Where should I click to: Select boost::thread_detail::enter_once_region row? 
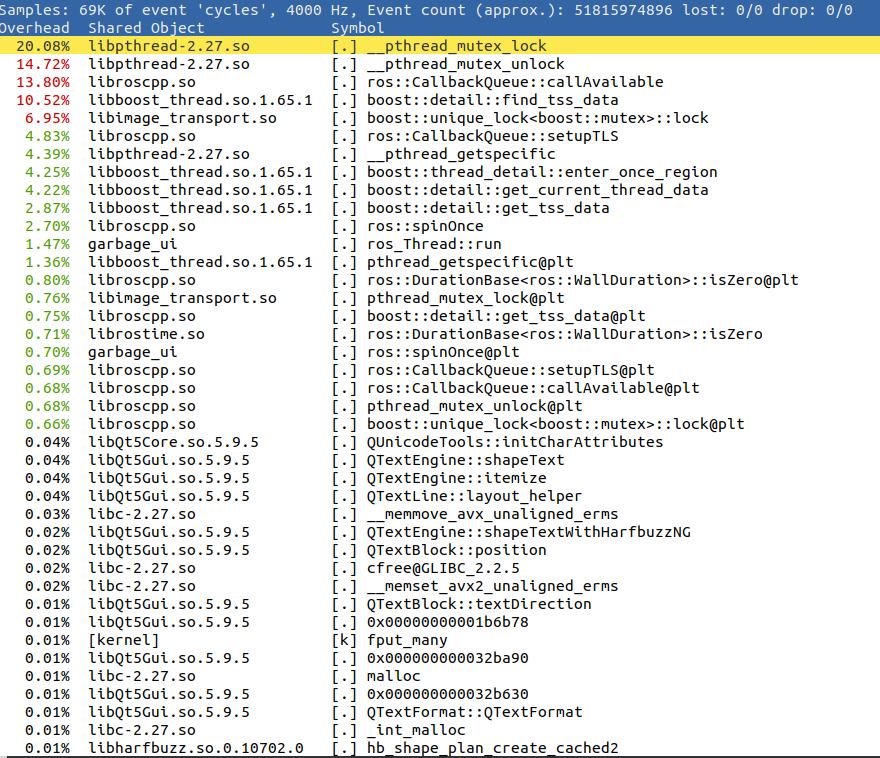pyautogui.click(x=440, y=172)
